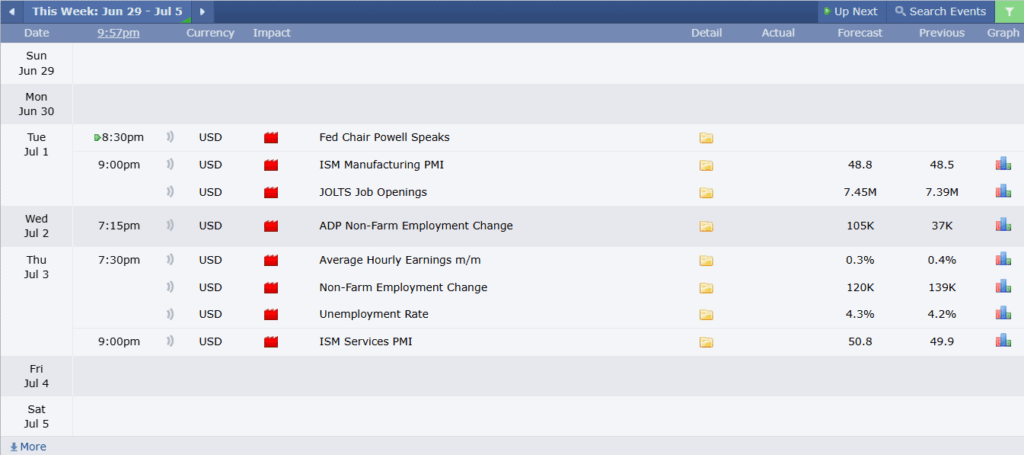This screenshot has height=455, width=1024.
Task: Jump to Up Next events
Action: click(851, 12)
